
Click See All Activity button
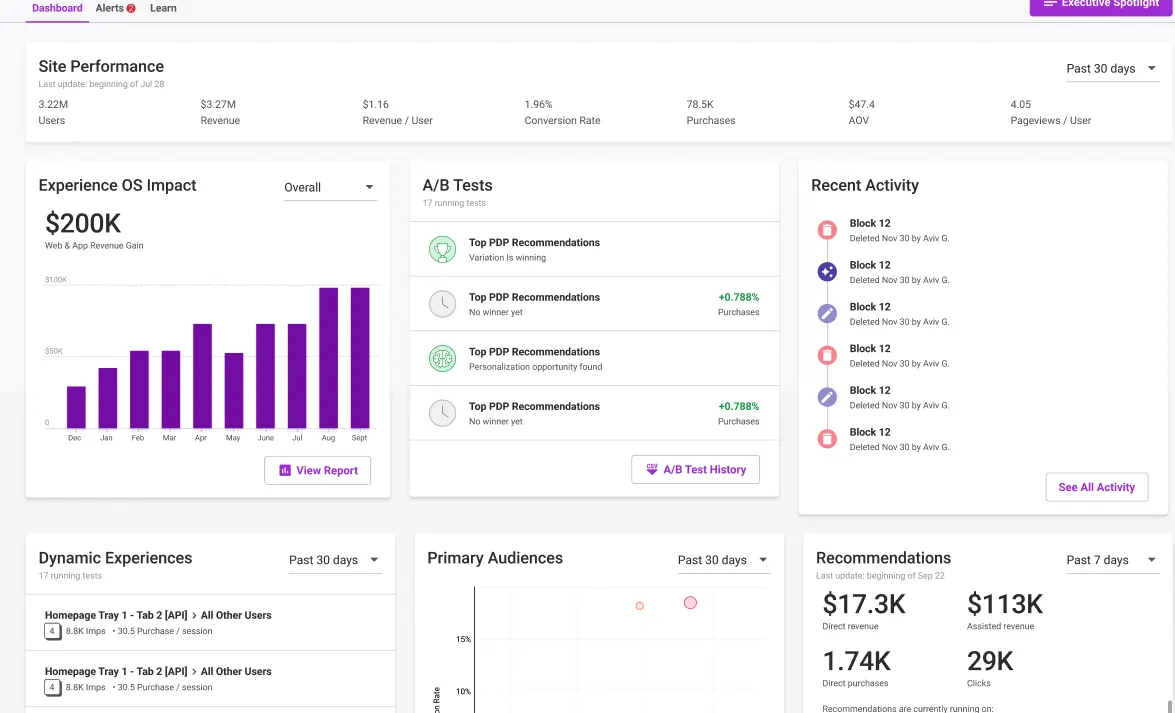point(1096,487)
